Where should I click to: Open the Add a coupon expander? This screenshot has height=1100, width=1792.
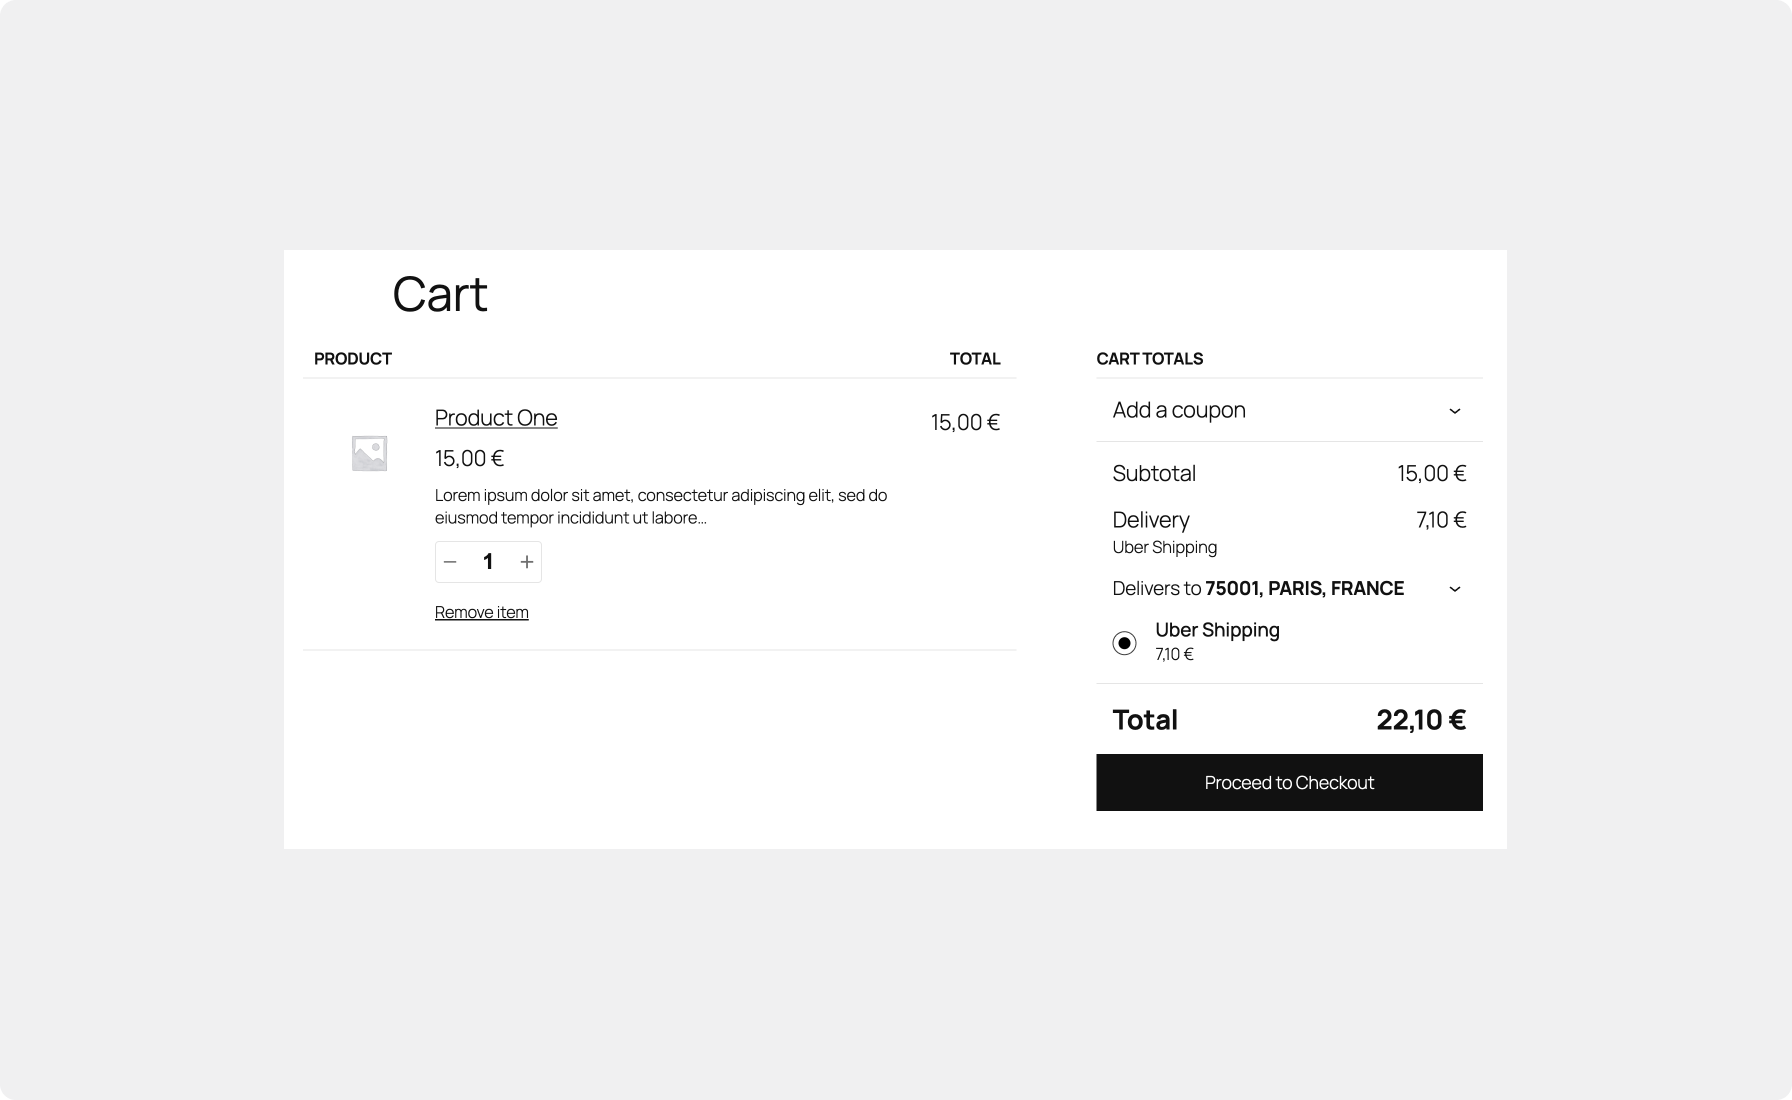[x=1180, y=410]
